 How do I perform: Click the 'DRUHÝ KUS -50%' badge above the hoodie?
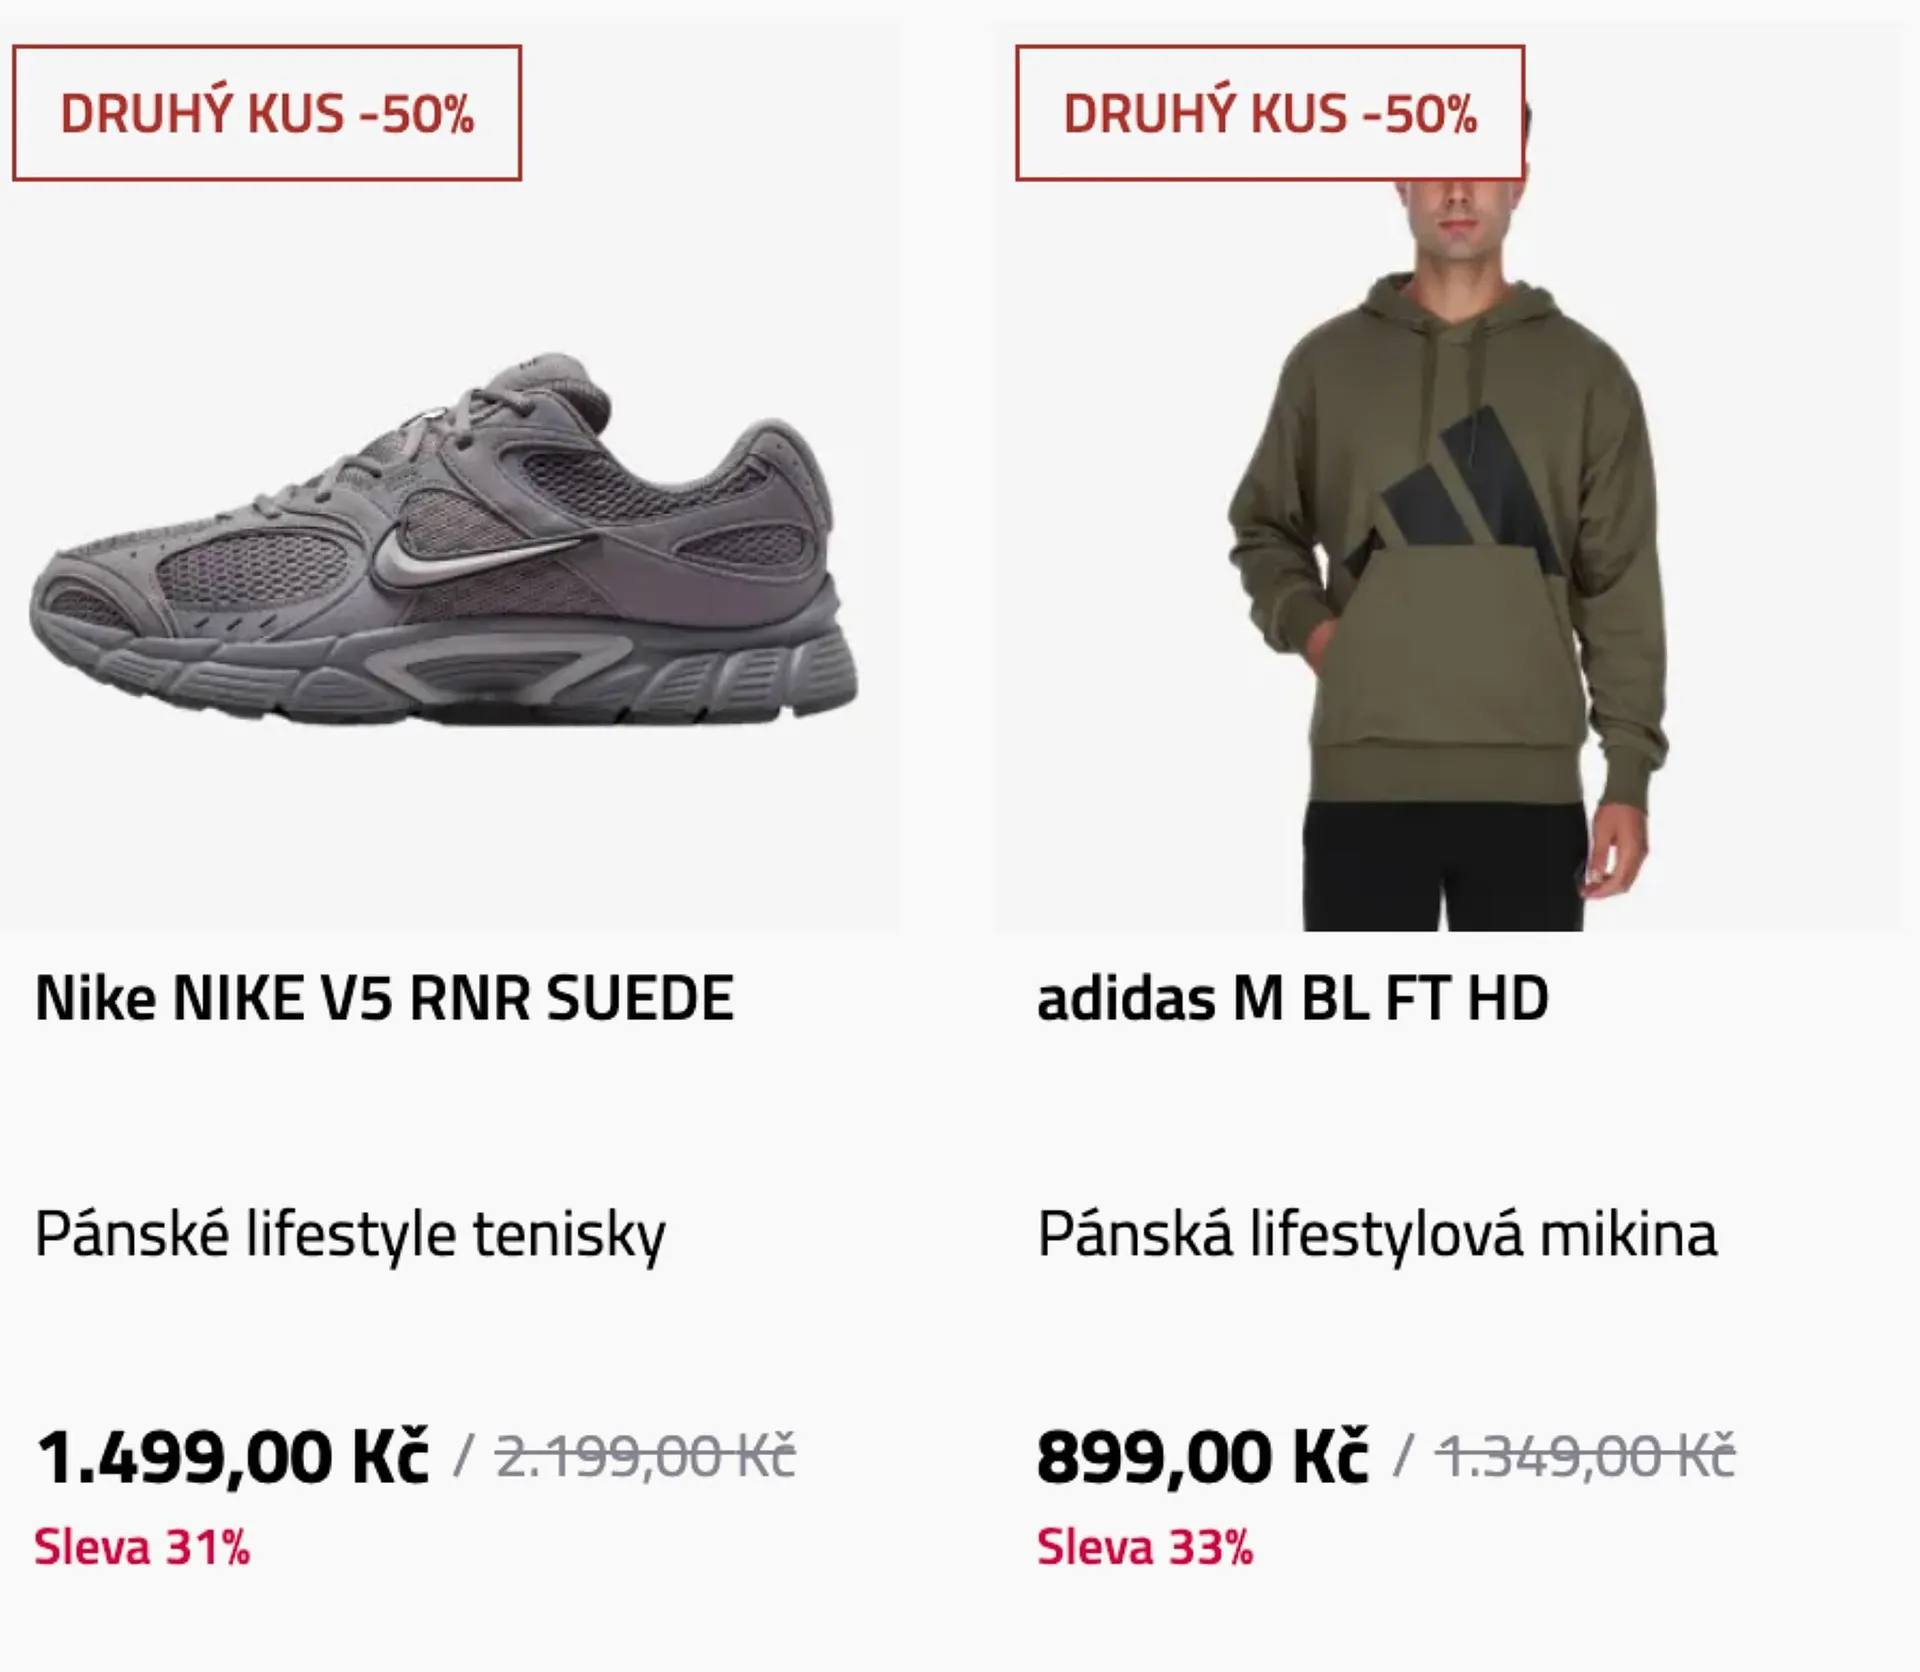tap(1269, 113)
